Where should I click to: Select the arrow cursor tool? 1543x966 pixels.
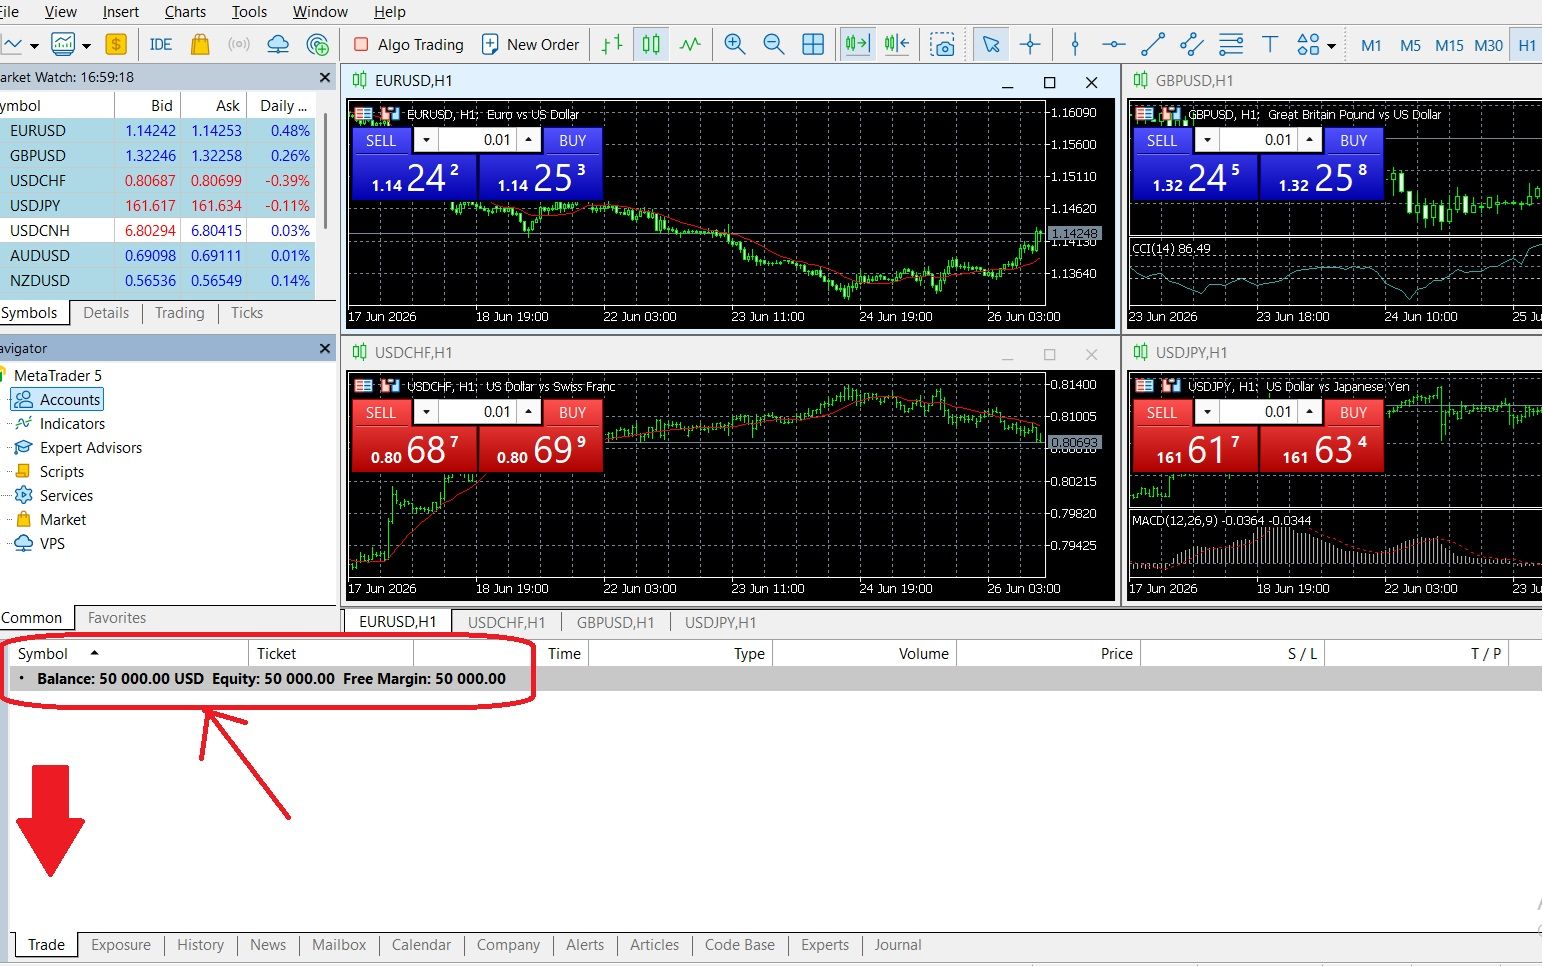point(991,44)
